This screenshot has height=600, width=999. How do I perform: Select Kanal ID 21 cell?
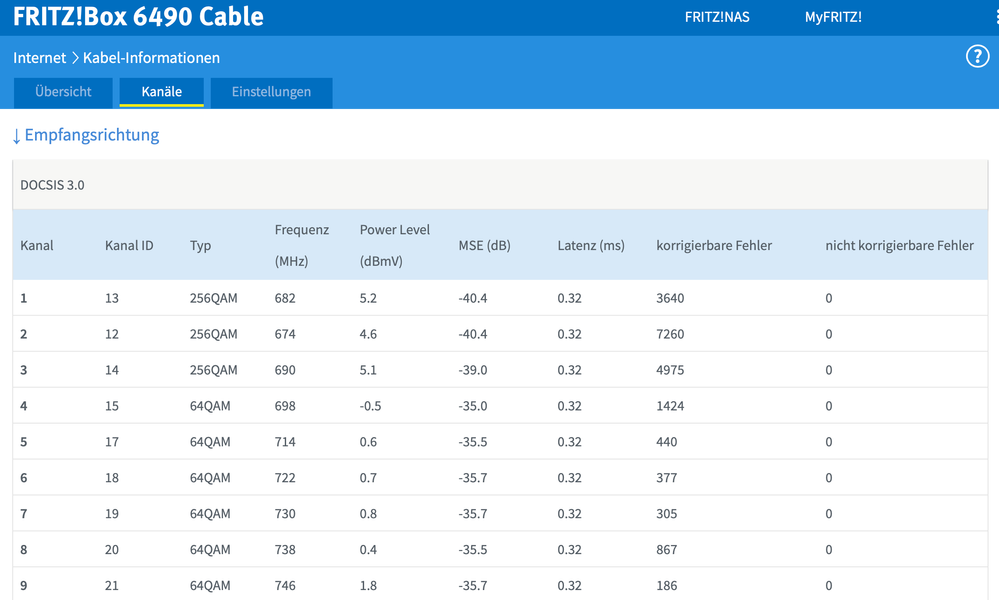pos(111,585)
